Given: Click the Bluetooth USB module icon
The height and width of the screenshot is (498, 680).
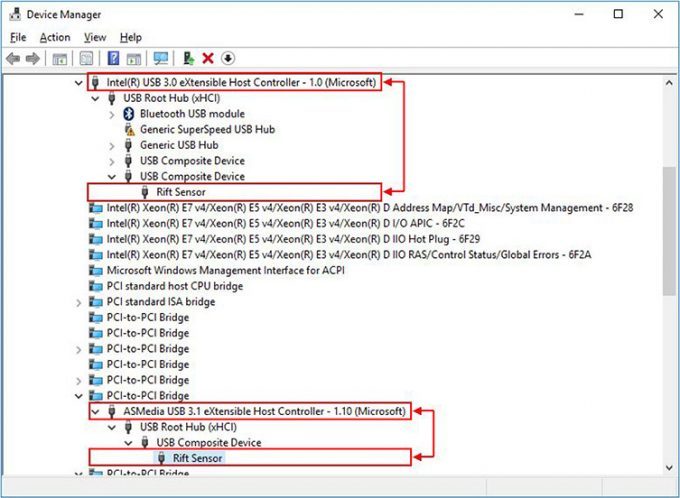Looking at the screenshot, I should [129, 114].
